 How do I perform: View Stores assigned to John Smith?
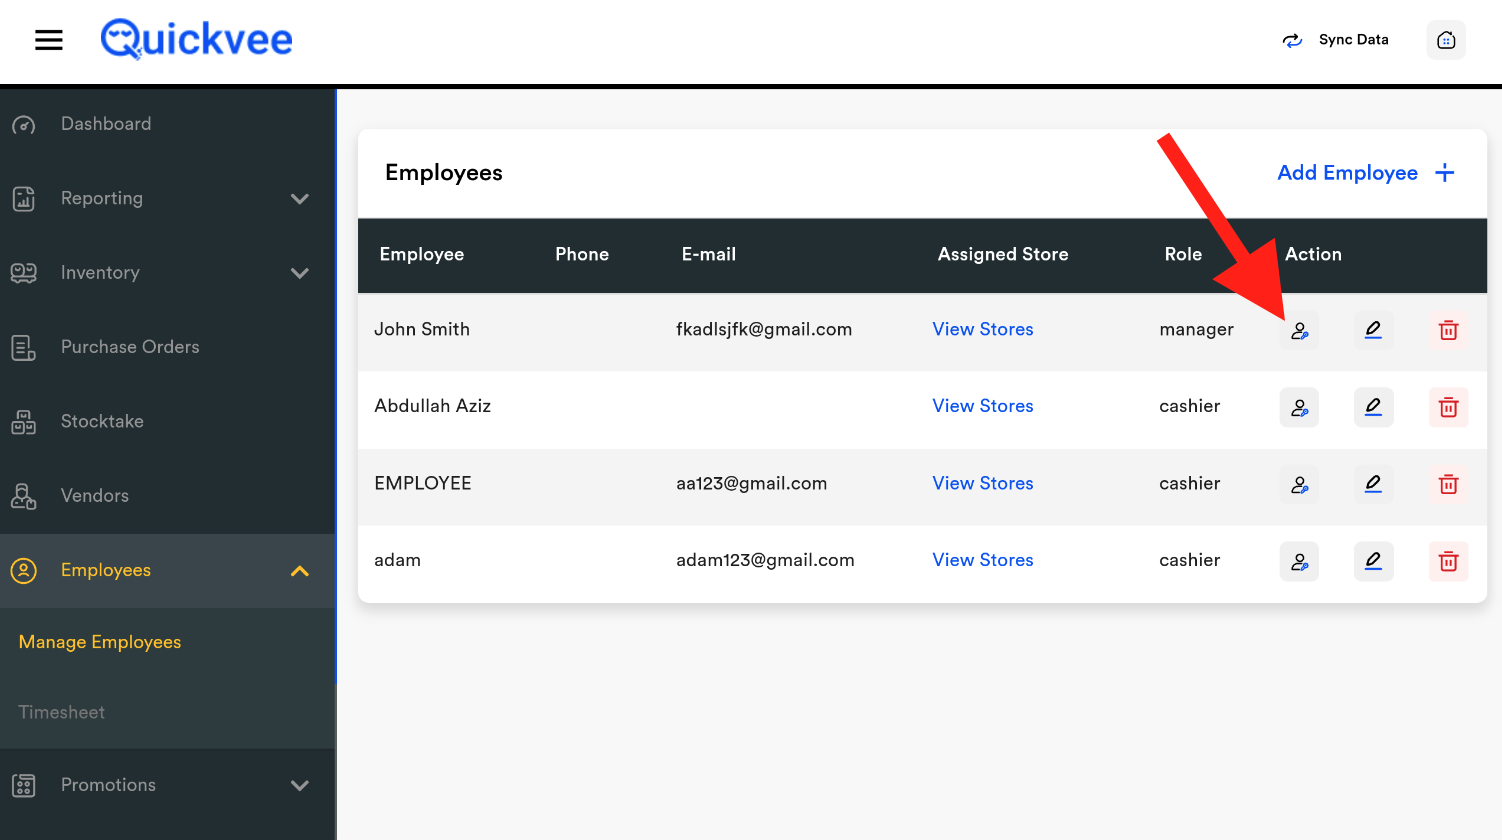click(x=982, y=329)
